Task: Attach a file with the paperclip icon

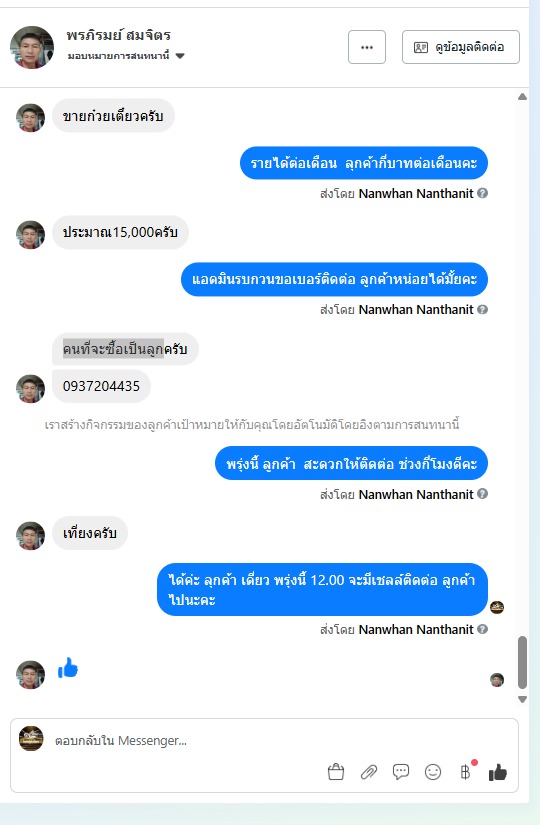Action: (x=368, y=772)
